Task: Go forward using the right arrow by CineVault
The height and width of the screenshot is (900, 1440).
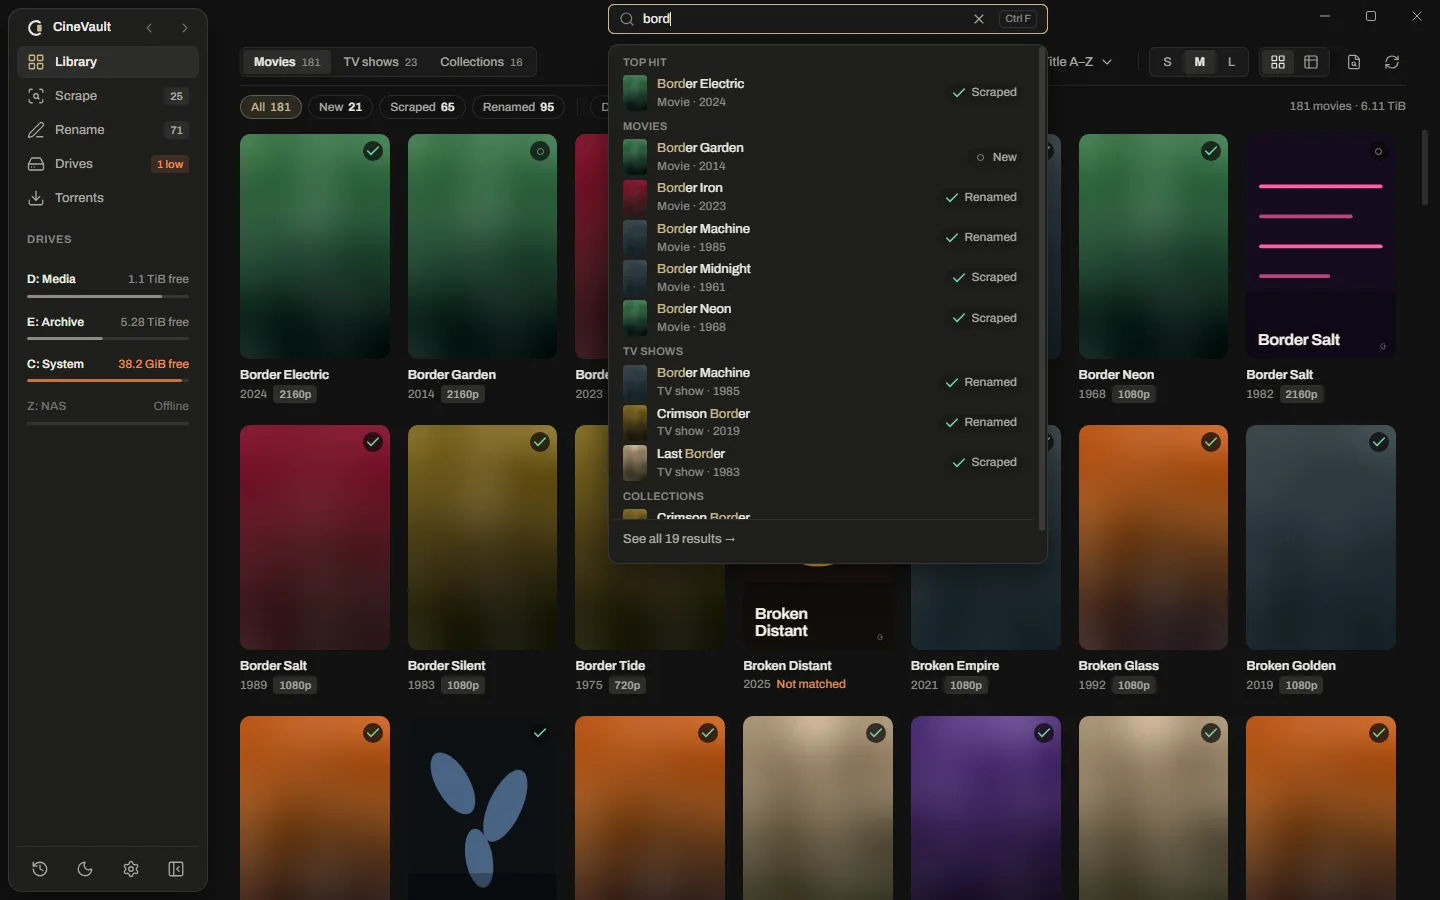Action: (184, 28)
